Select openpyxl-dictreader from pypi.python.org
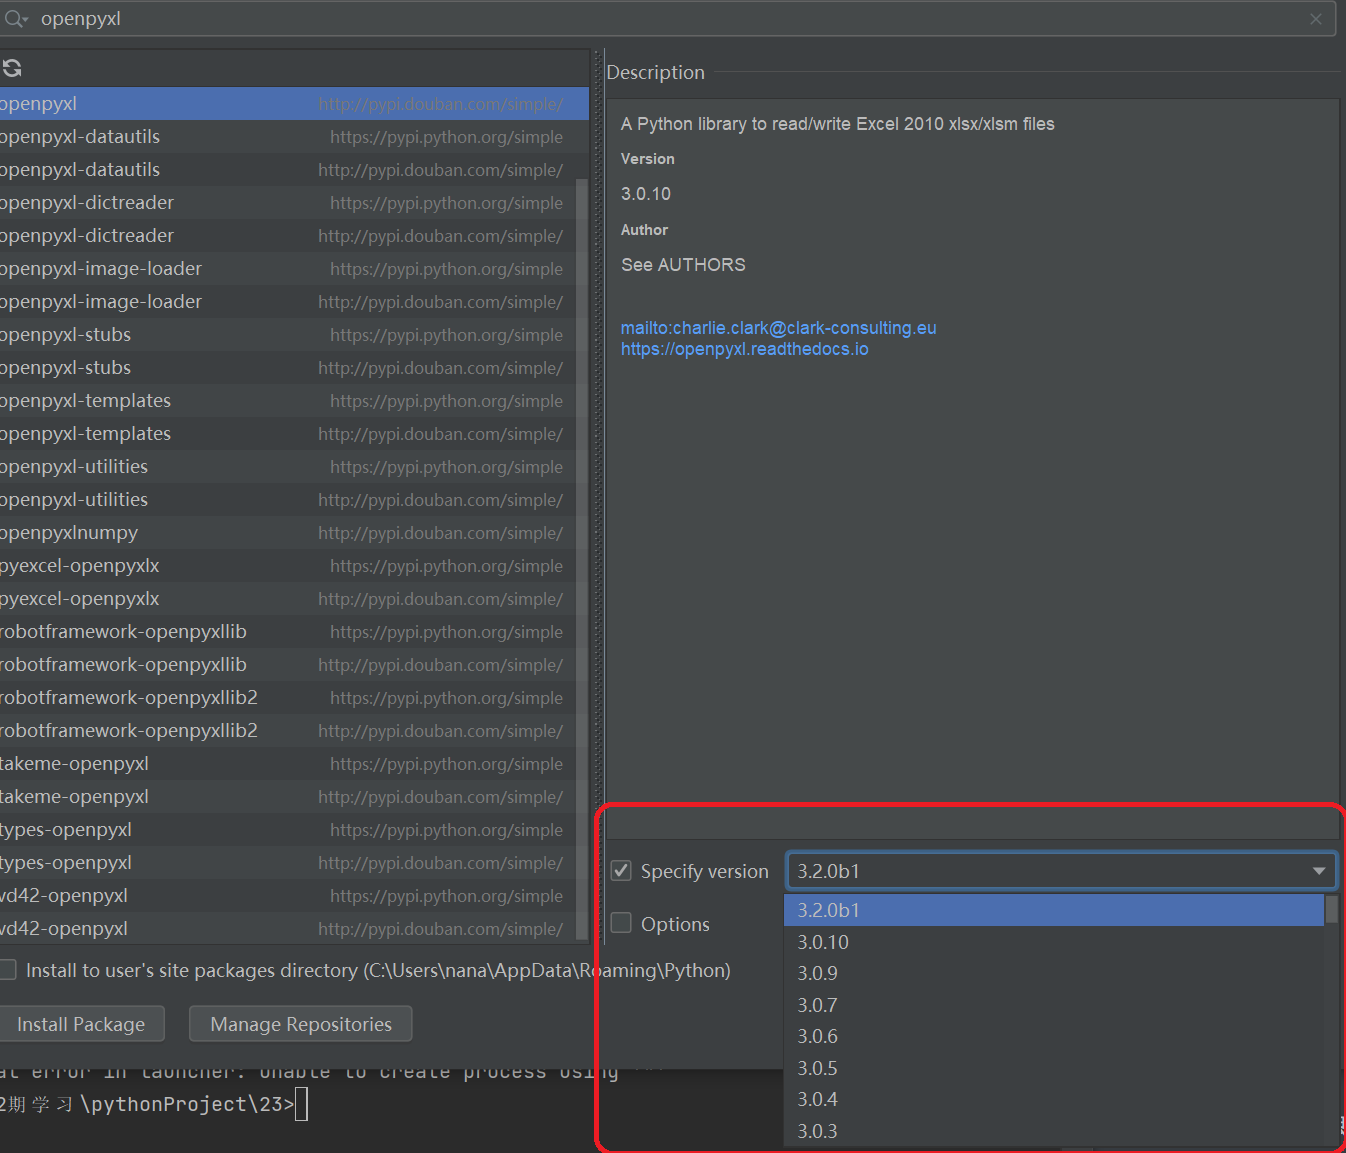The image size is (1346, 1153). point(288,203)
